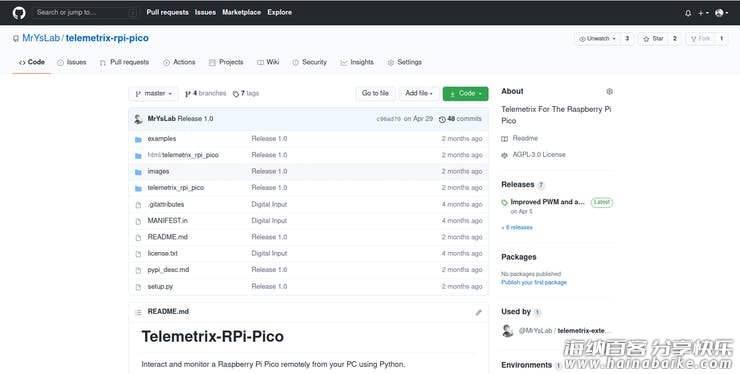The height and width of the screenshot is (374, 740).
Task: Switch to the Projects tab
Action: coord(226,62)
